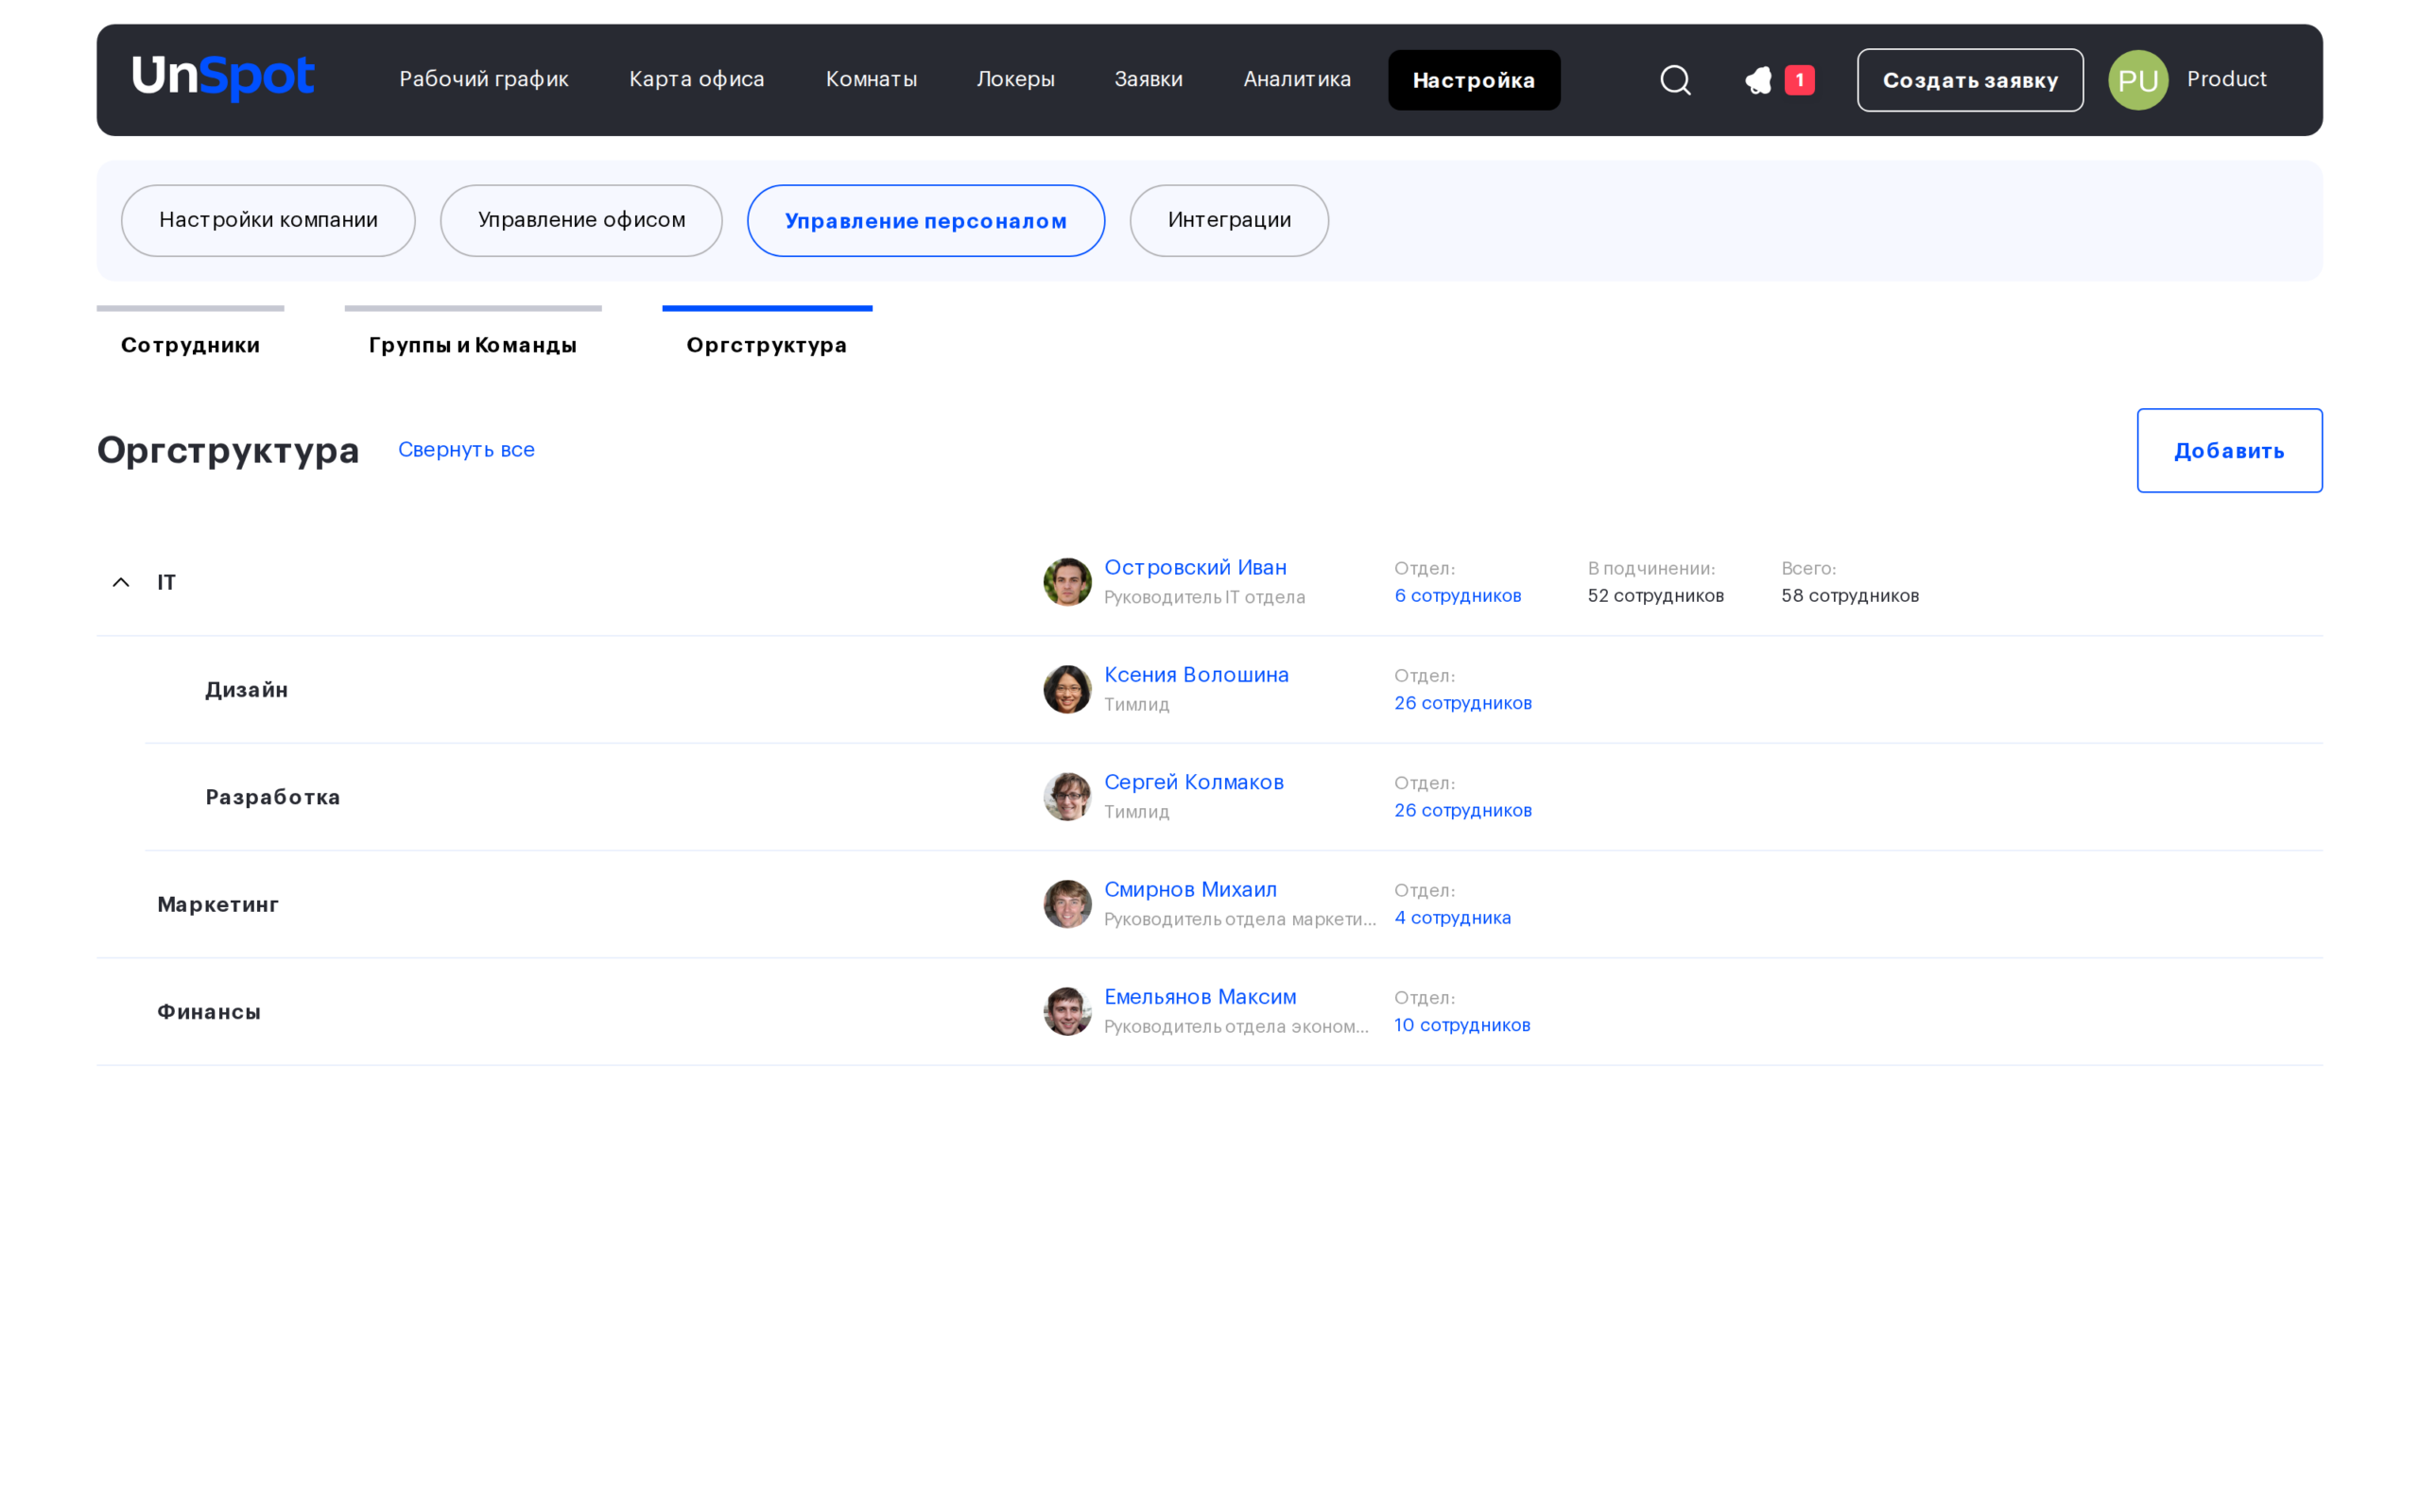The height and width of the screenshot is (1512, 2420).
Task: Select Управление персоналом pill
Action: tap(926, 220)
